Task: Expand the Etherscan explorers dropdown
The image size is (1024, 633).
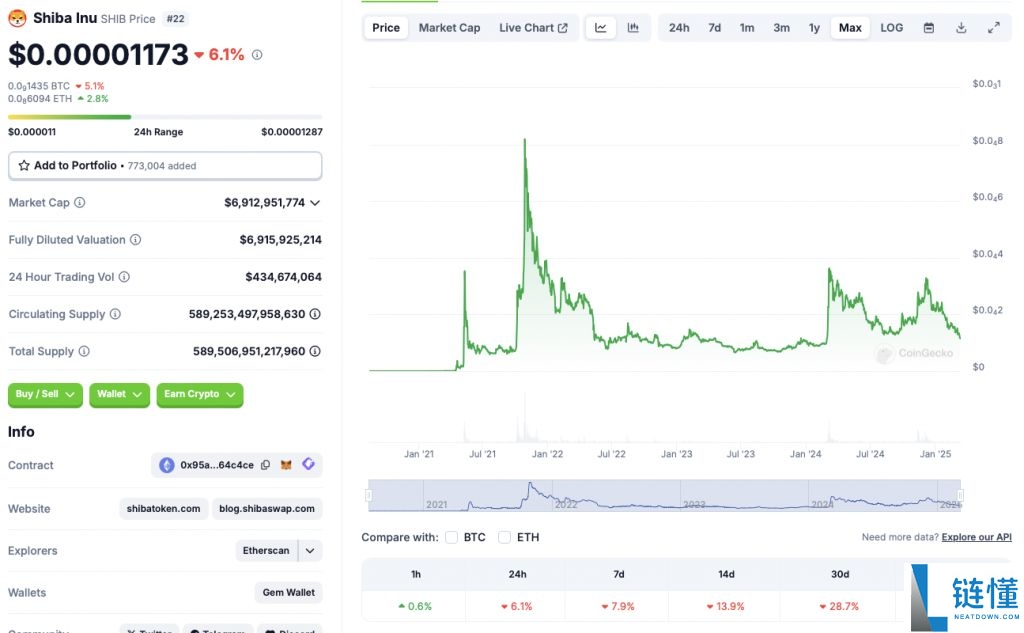Action: coord(310,551)
